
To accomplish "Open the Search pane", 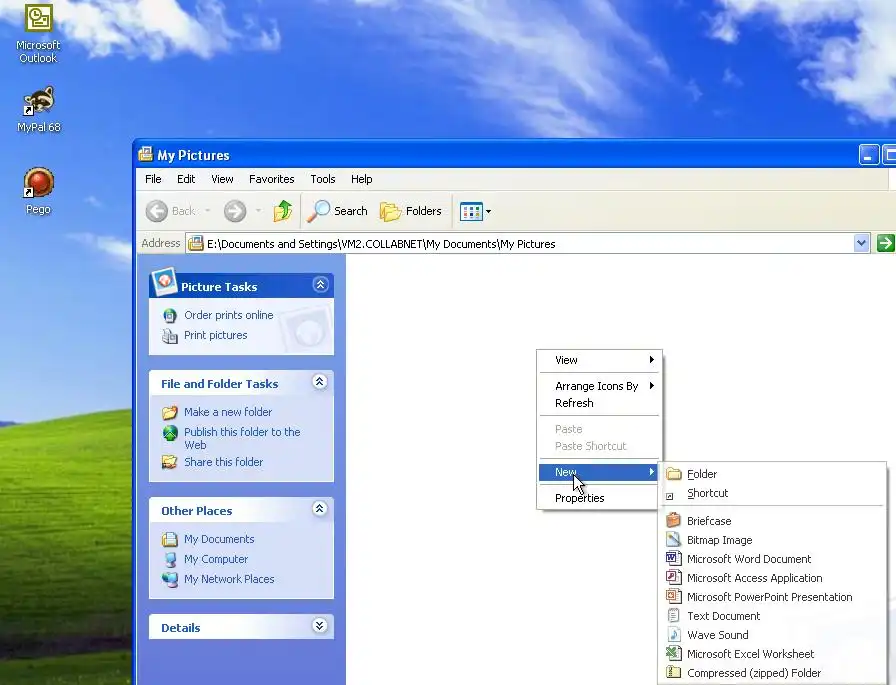I will click(x=338, y=211).
